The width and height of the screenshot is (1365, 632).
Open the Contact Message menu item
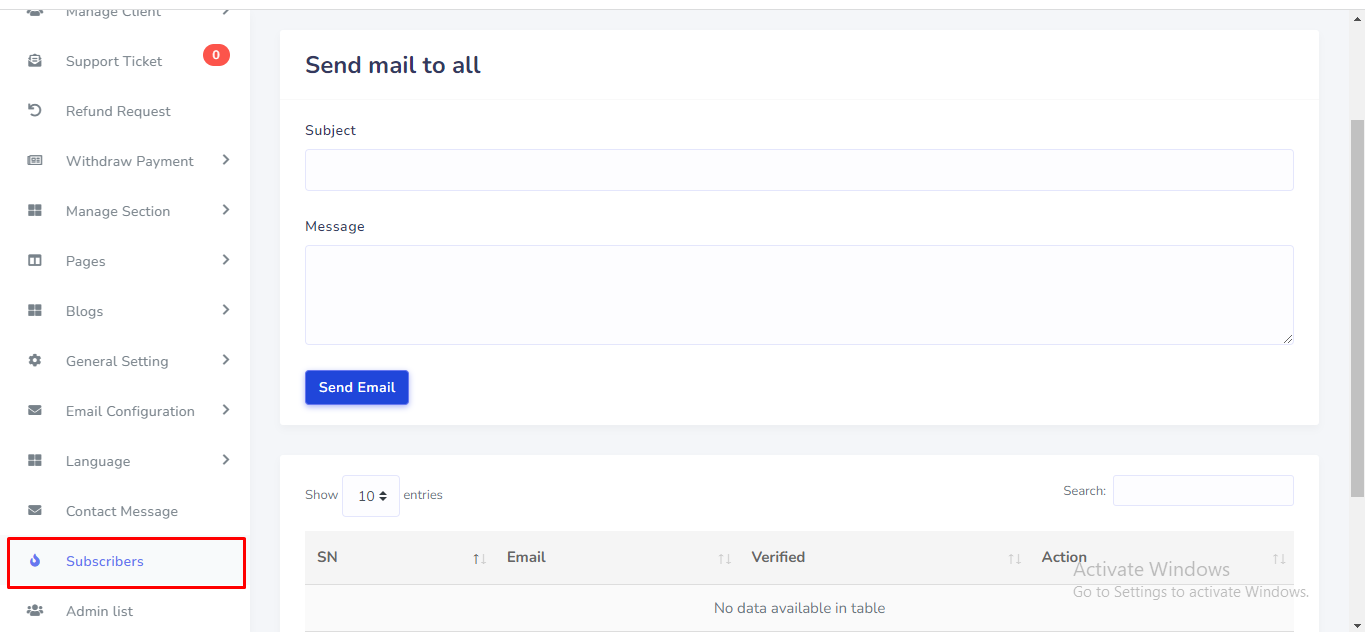tap(122, 511)
